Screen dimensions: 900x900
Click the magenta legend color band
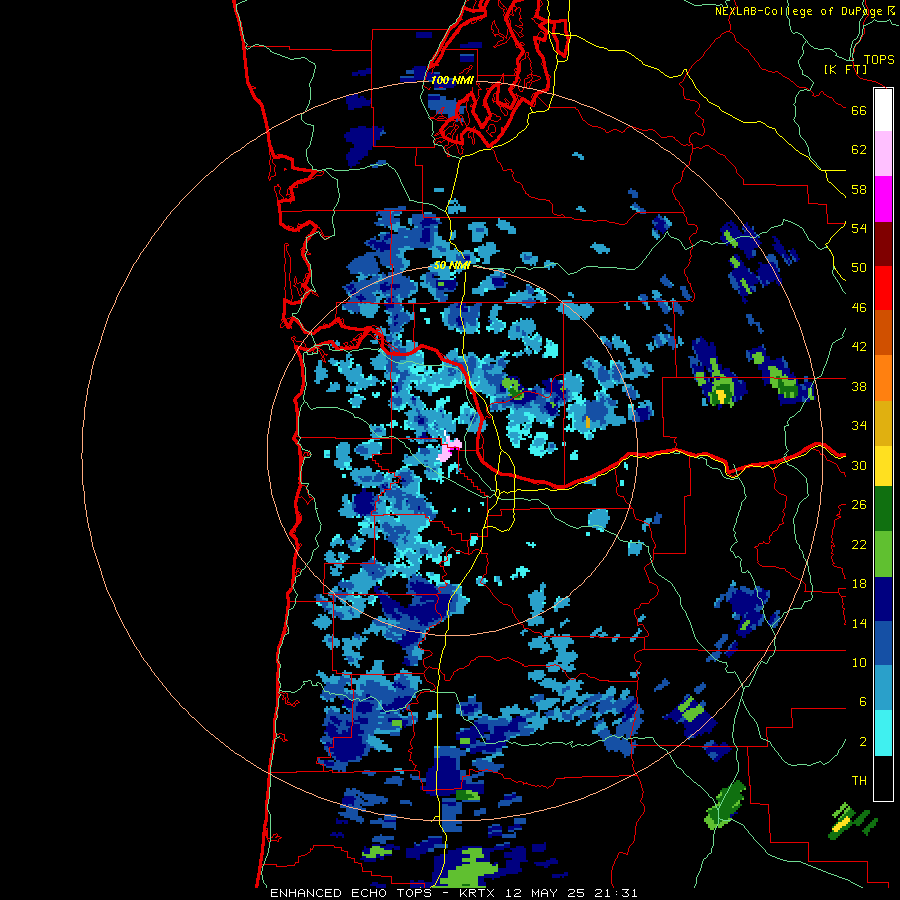tap(883, 199)
